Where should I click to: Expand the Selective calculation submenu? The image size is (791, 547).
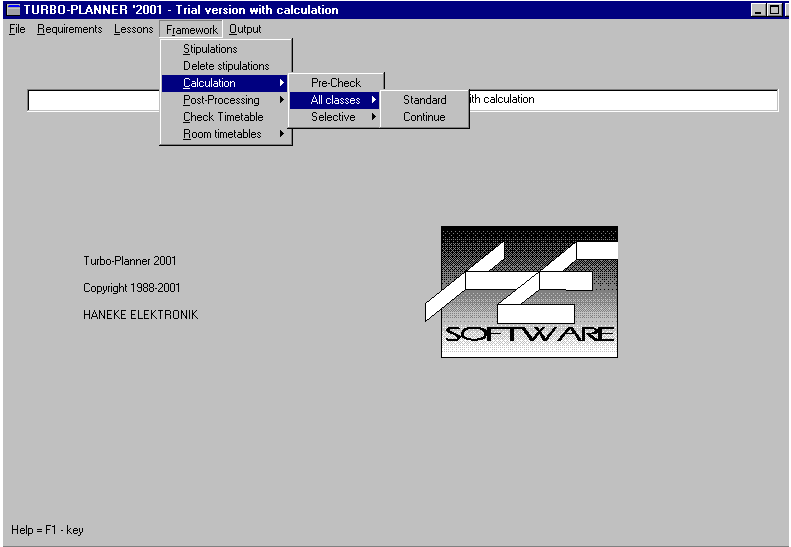pyautogui.click(x=335, y=117)
